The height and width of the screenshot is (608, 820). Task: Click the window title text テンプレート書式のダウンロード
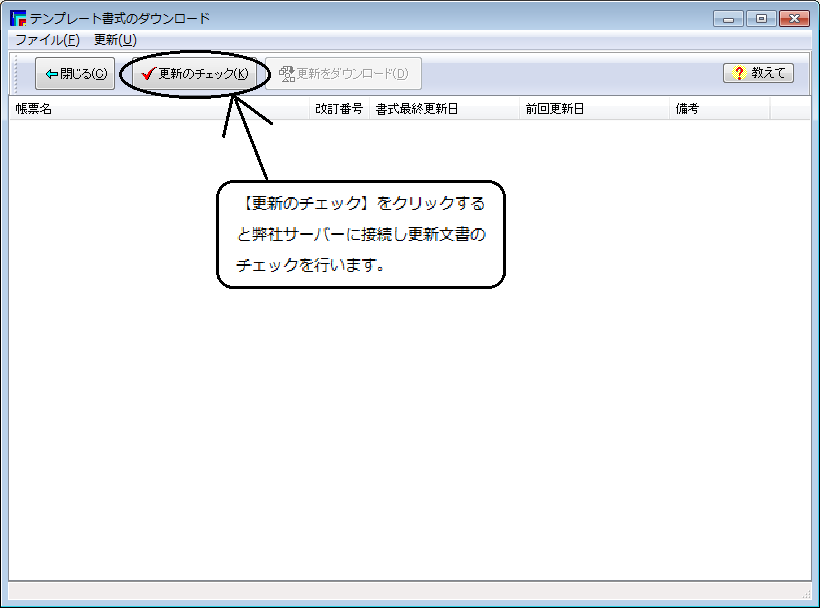pyautogui.click(x=120, y=18)
